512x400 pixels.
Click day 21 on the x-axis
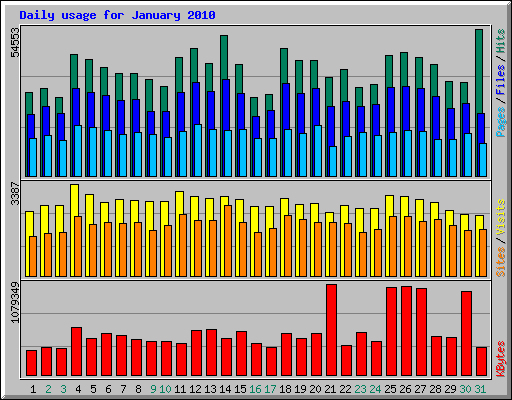330,389
